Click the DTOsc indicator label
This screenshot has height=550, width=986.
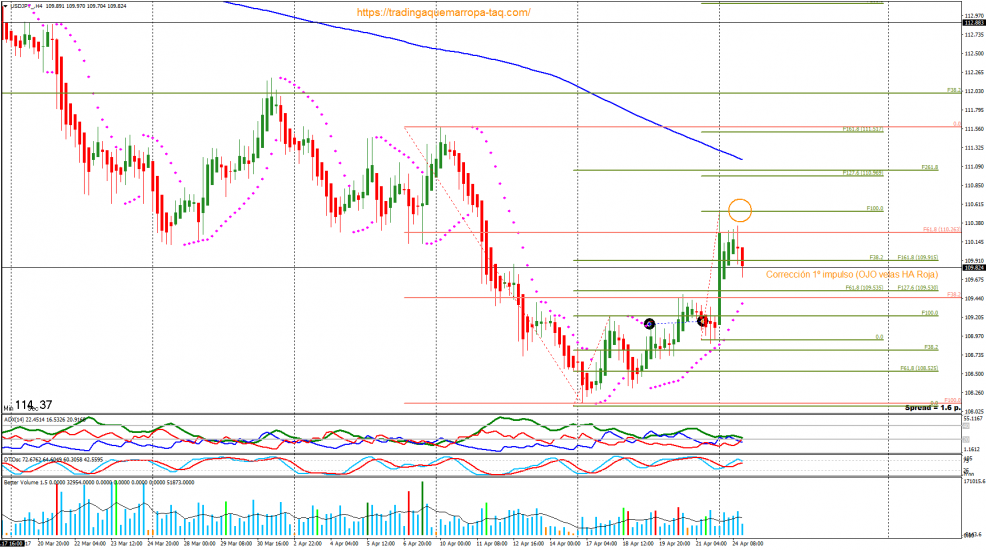pyautogui.click(x=12, y=459)
